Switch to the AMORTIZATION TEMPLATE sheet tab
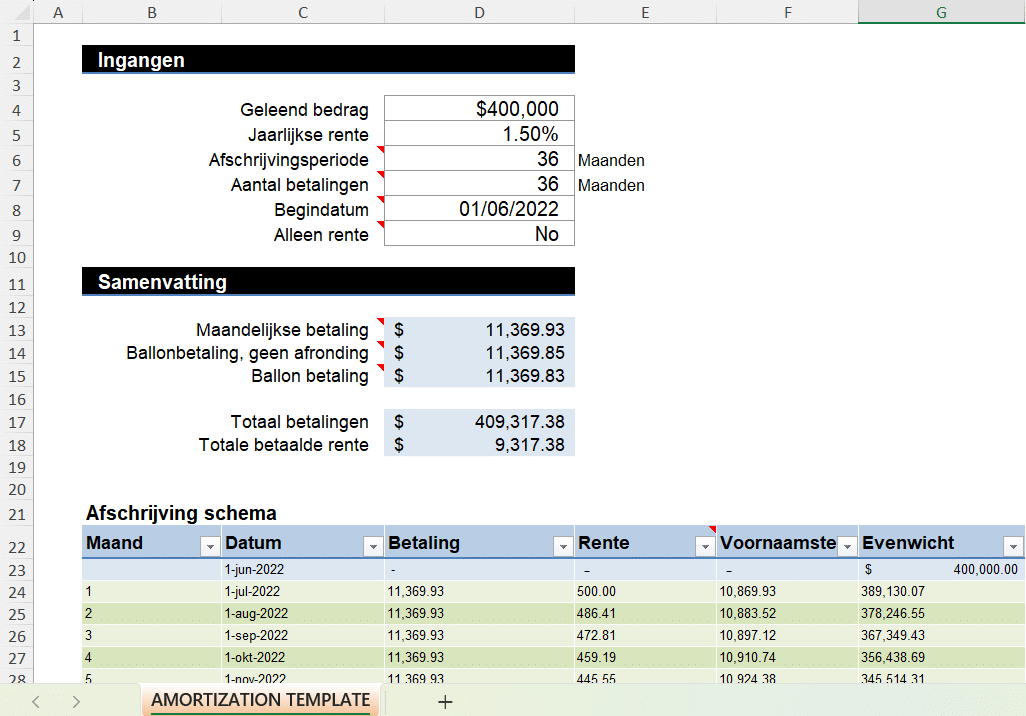1026x716 pixels. point(260,700)
